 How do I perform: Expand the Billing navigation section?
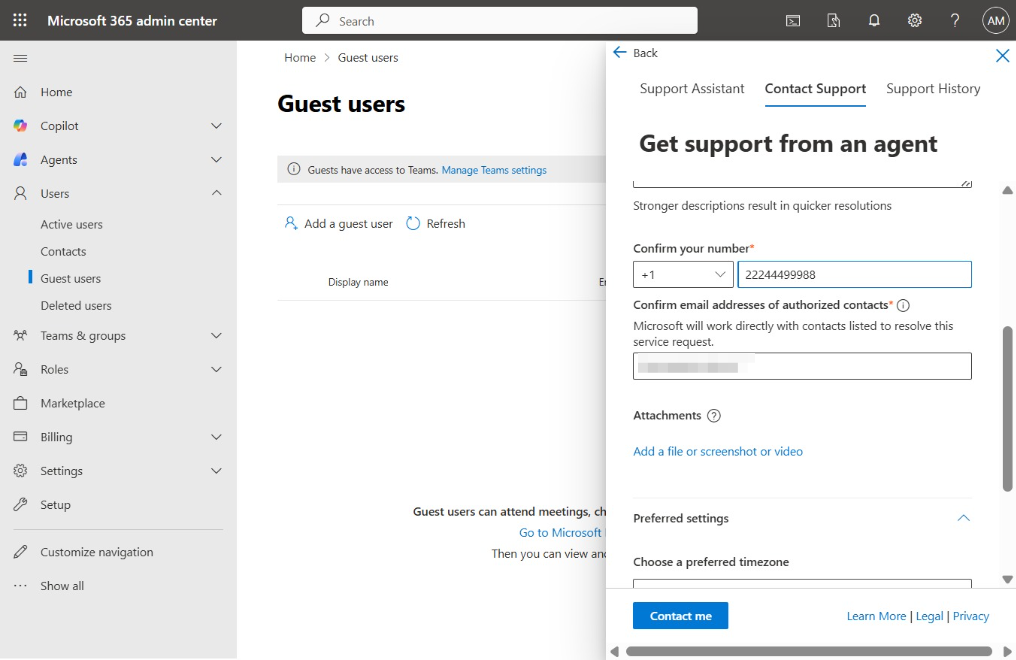tap(216, 437)
